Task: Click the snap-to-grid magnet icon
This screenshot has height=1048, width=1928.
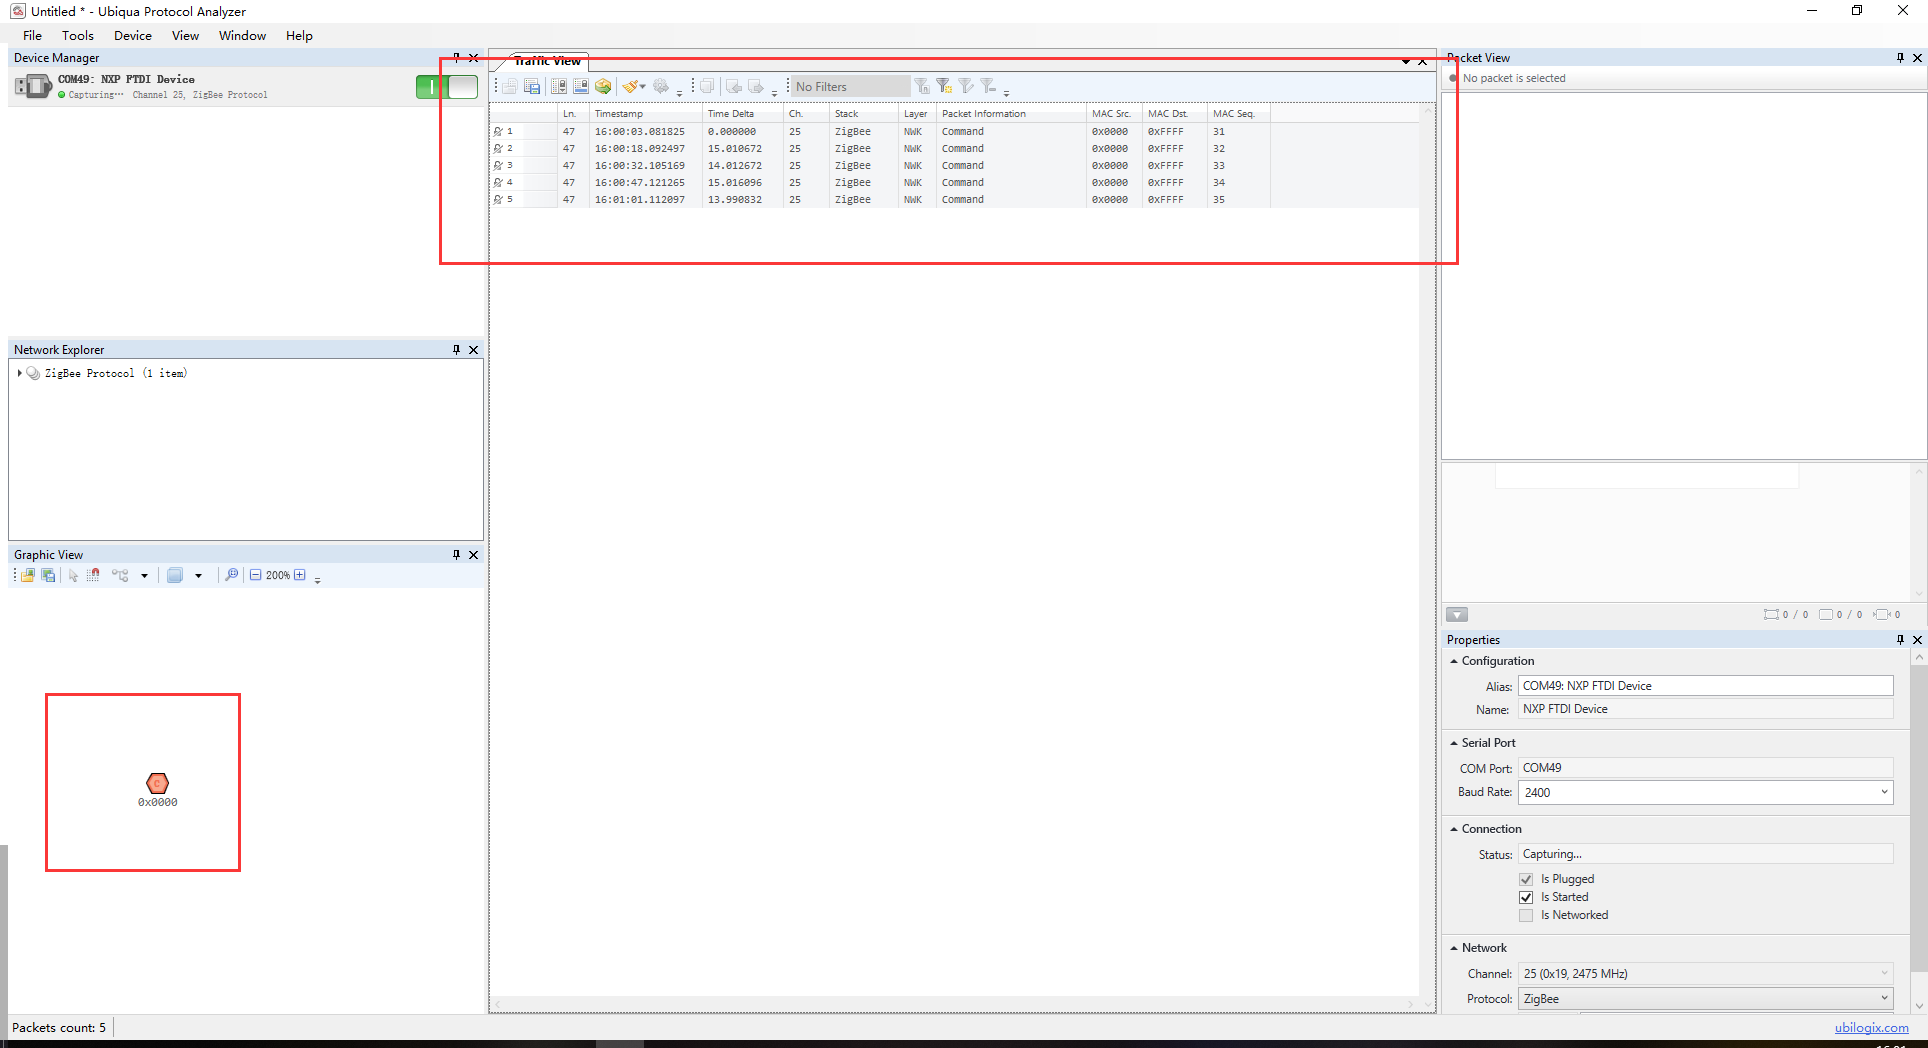Action: coord(93,576)
